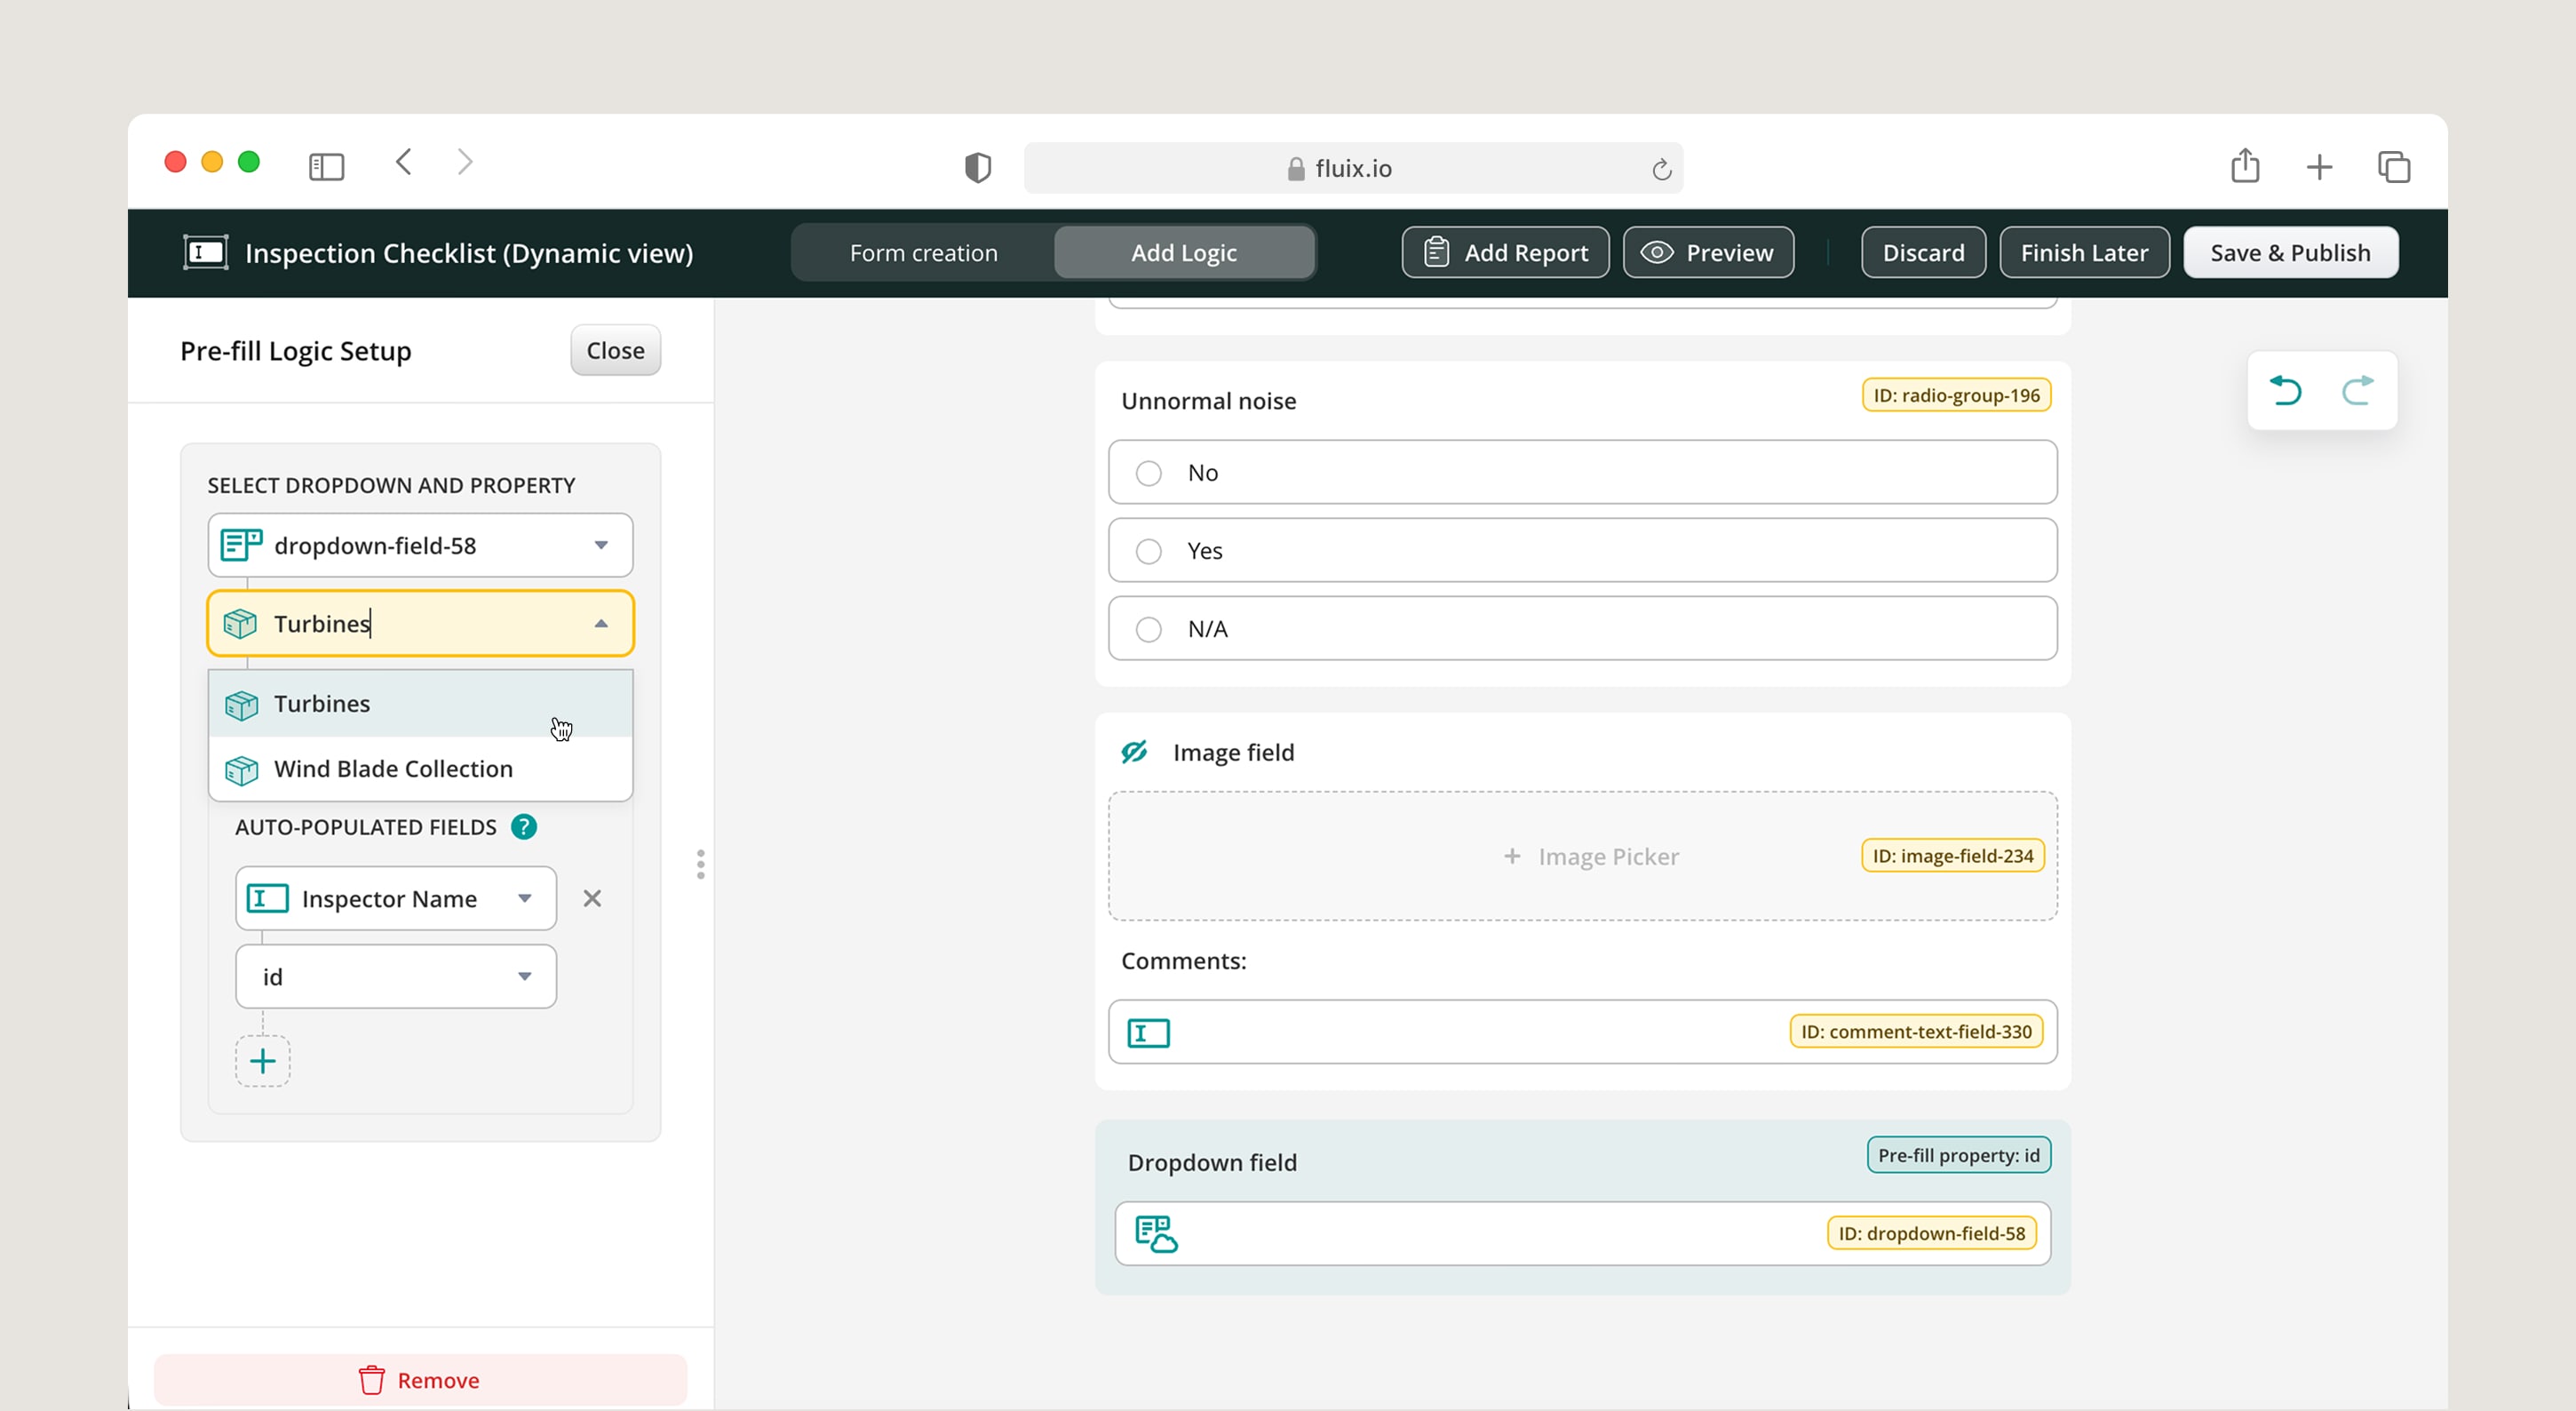The image size is (2576, 1411).
Task: Open a new browser tab
Action: pos(2319,167)
